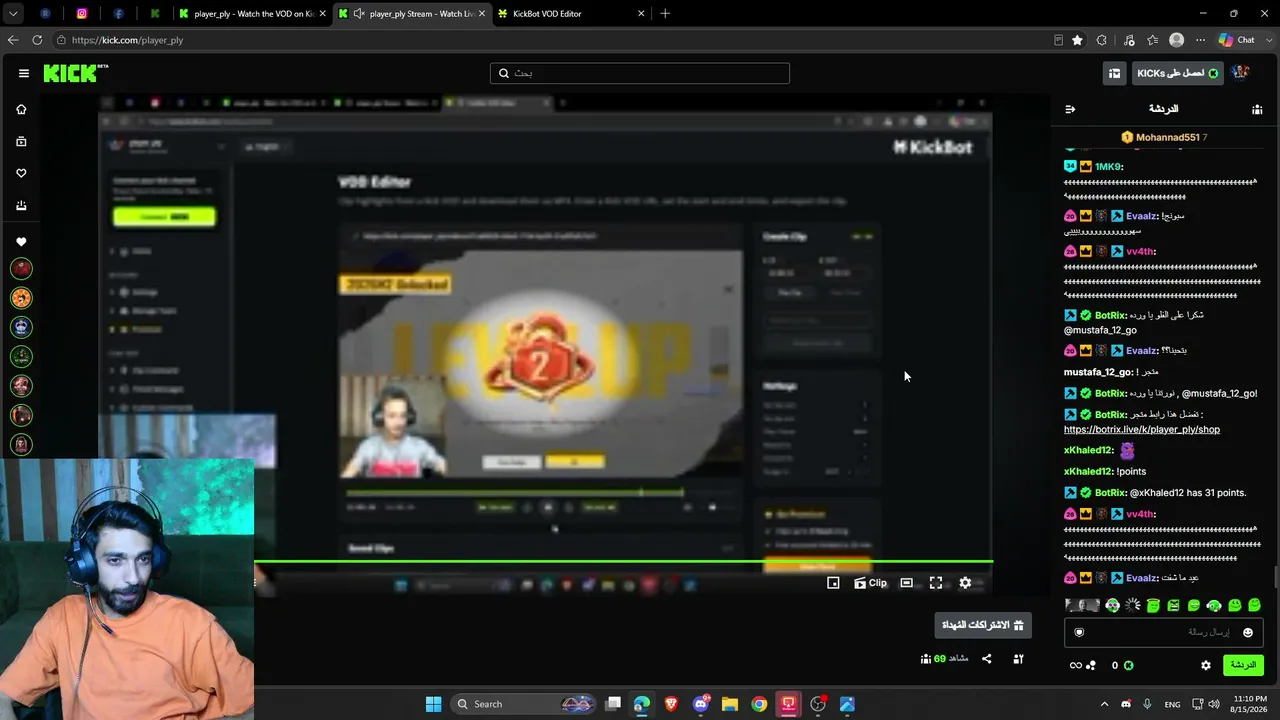Viewport: 1280px width, 720px height.
Task: Show hidden system tray icons
Action: [x=1104, y=704]
